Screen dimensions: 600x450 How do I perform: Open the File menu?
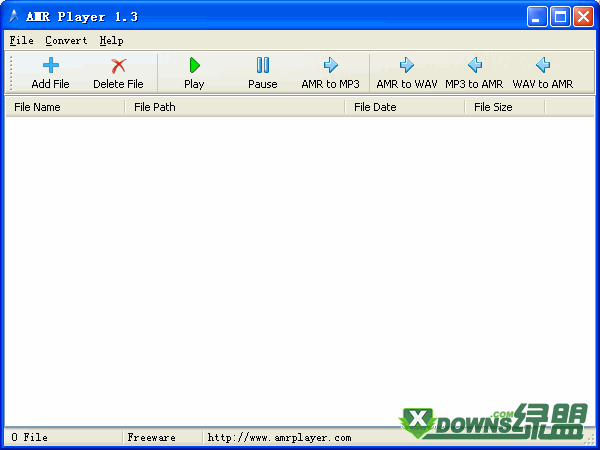(x=21, y=41)
